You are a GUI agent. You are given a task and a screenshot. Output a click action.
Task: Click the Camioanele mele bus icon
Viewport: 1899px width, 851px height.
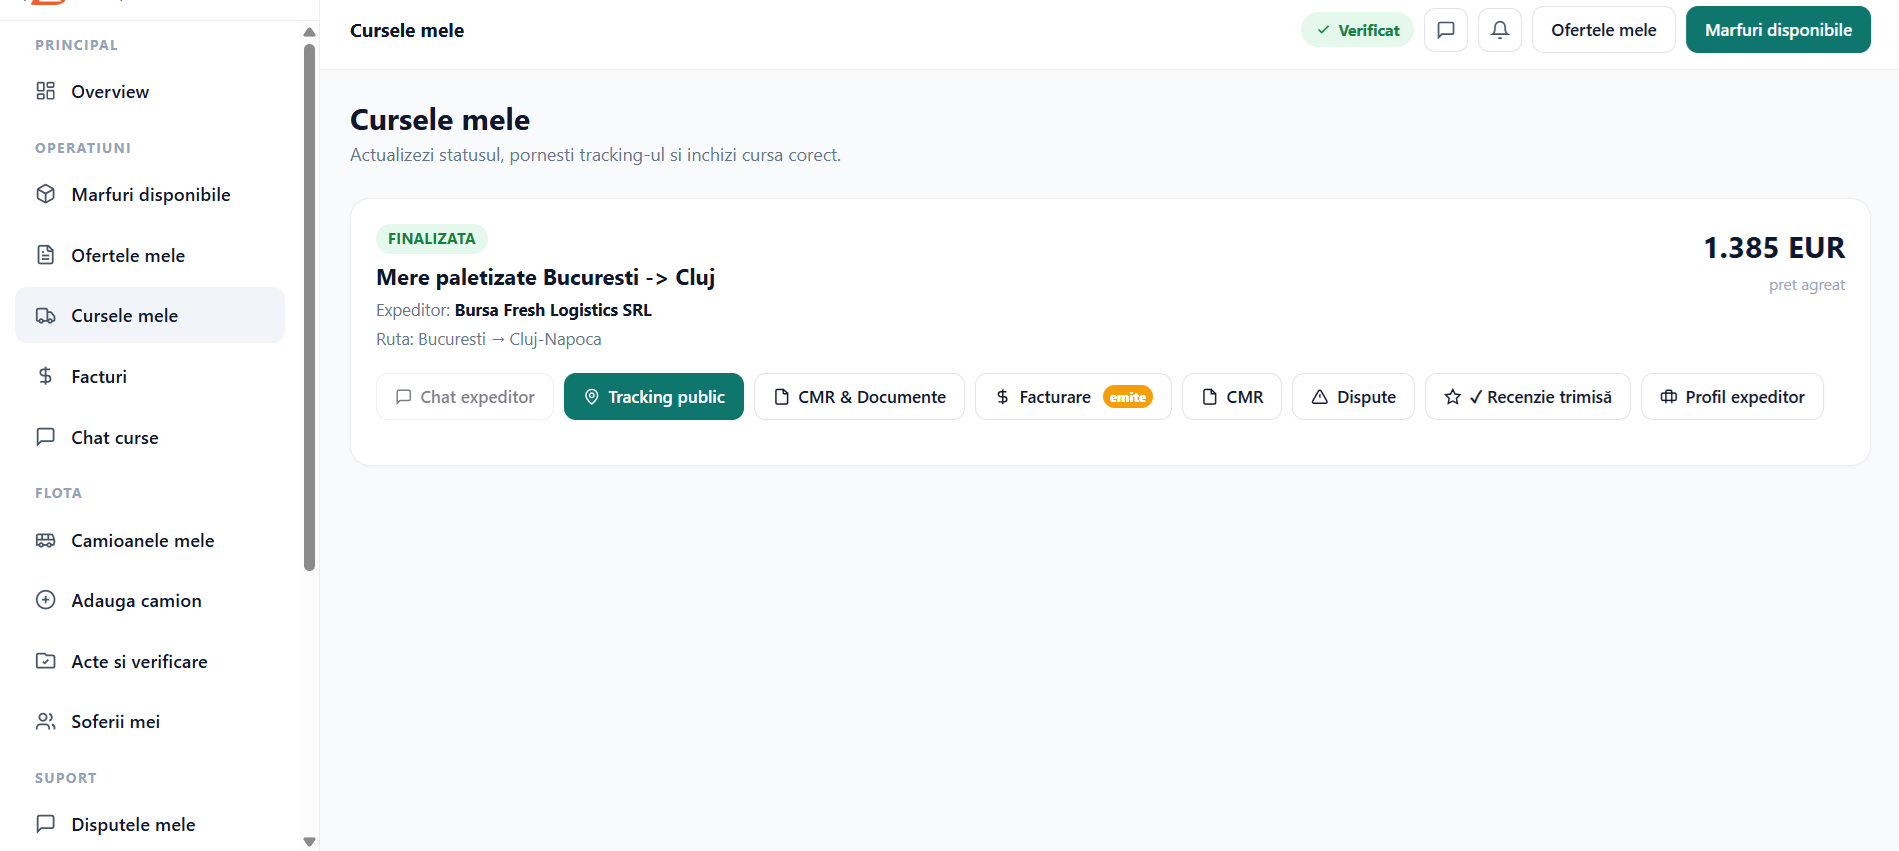[x=46, y=540]
